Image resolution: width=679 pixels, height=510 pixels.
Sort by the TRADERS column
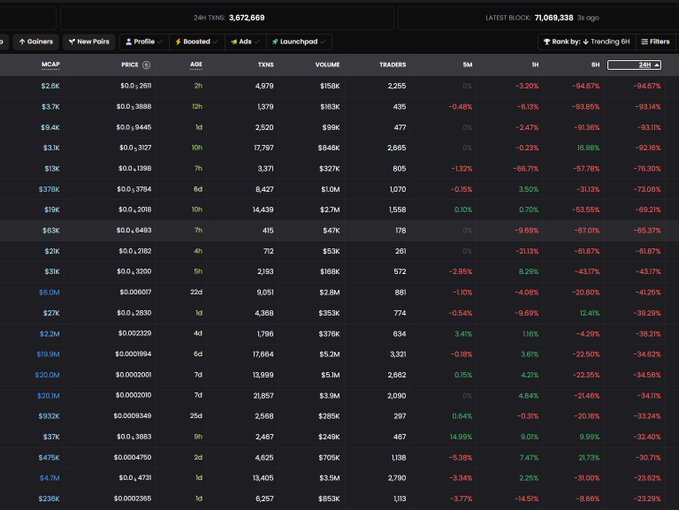pyautogui.click(x=393, y=65)
